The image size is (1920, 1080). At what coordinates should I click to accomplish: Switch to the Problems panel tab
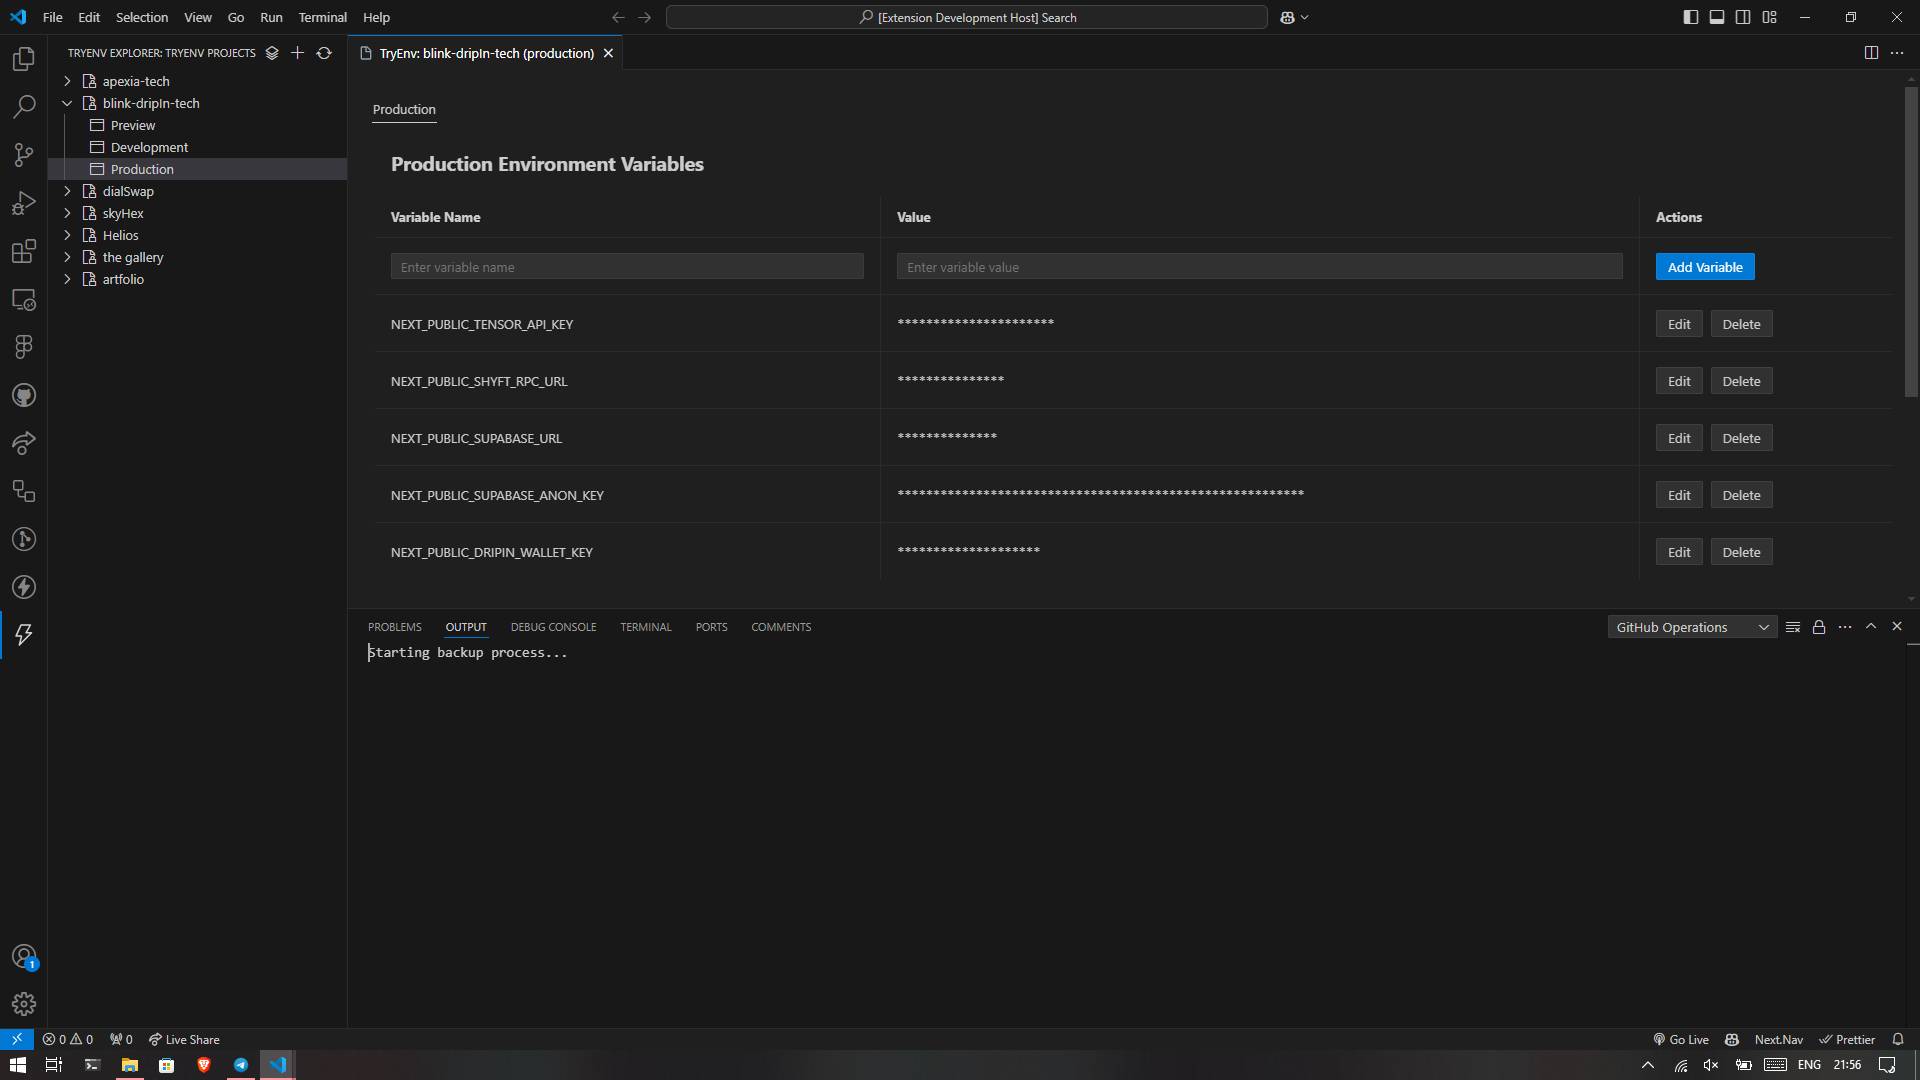click(x=395, y=627)
